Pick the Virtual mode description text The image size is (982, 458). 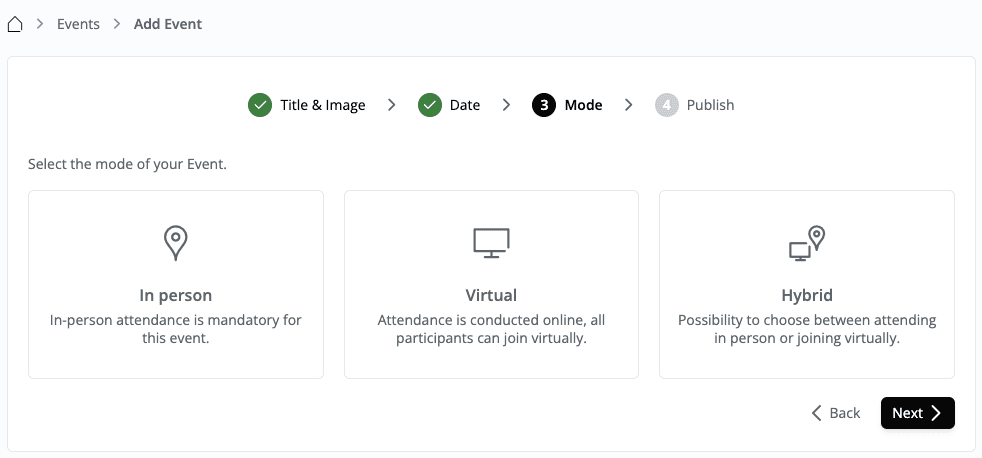491,329
